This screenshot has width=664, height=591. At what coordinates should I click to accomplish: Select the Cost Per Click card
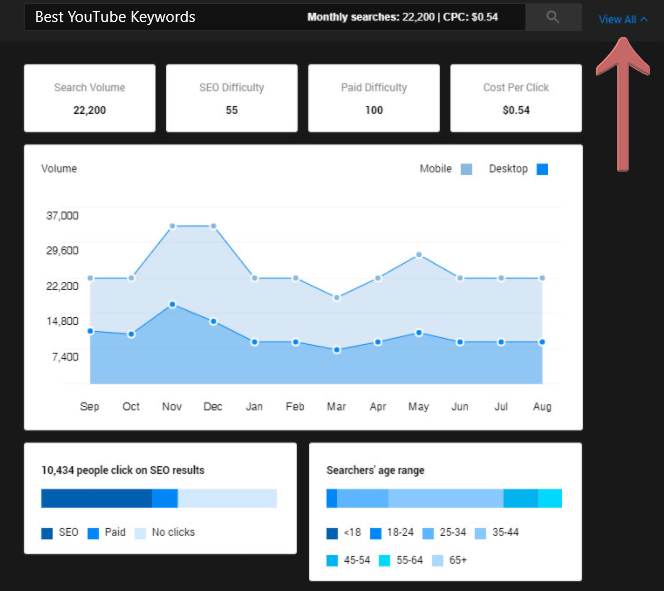[516, 98]
